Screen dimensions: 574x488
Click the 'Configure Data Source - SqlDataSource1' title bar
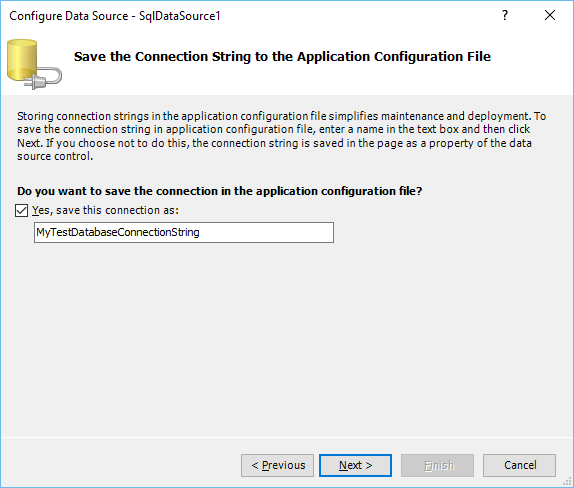(115, 16)
